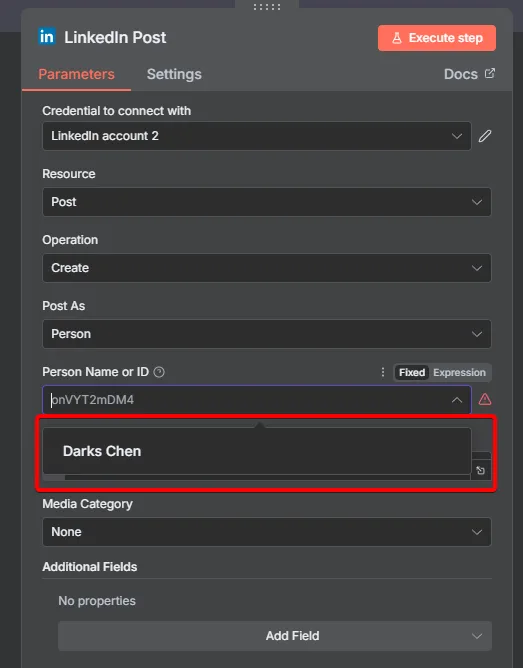Run the node with Execute step
Image resolution: width=523 pixels, height=668 pixels.
437,38
